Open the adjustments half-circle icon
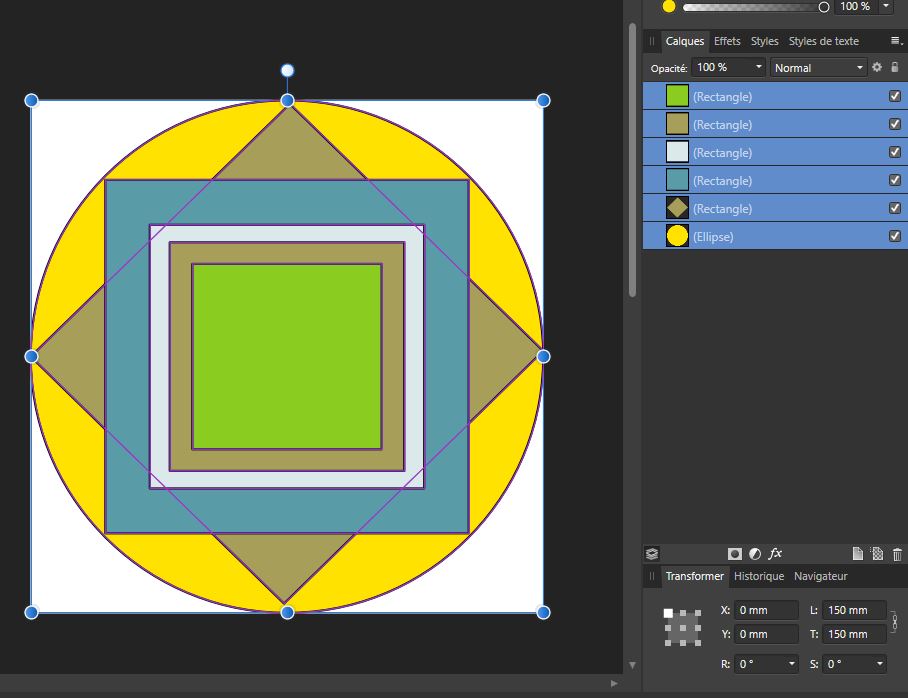This screenshot has height=698, width=908. (755, 554)
